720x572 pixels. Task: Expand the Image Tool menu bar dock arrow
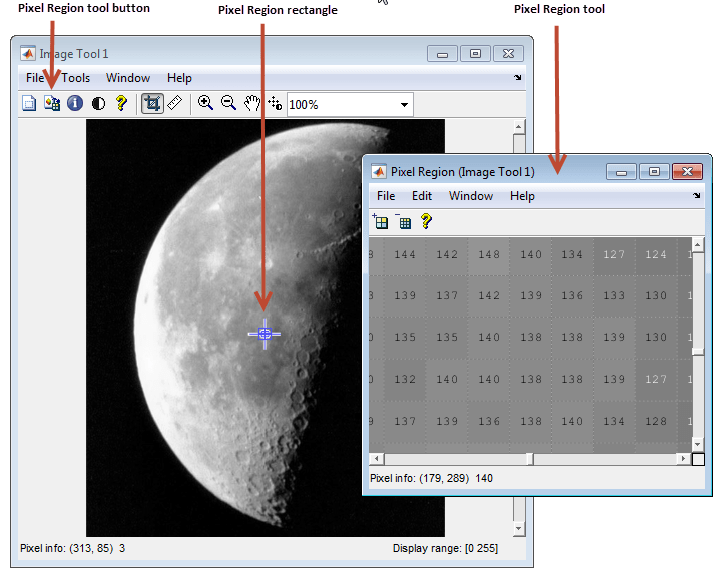point(518,78)
